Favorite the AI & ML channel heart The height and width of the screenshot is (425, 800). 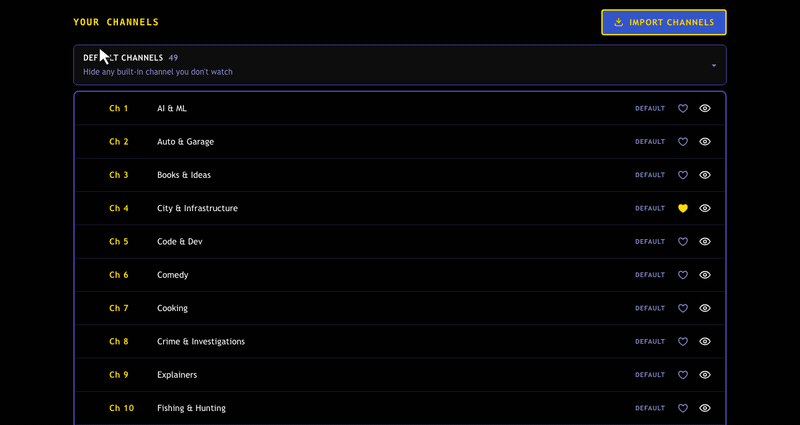[x=683, y=108]
